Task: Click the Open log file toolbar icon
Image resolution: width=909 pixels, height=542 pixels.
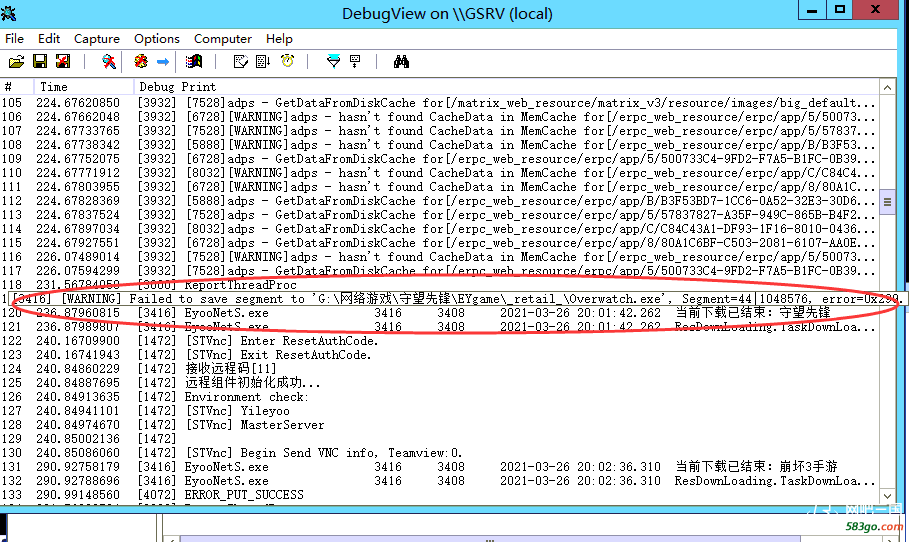Action: point(16,62)
